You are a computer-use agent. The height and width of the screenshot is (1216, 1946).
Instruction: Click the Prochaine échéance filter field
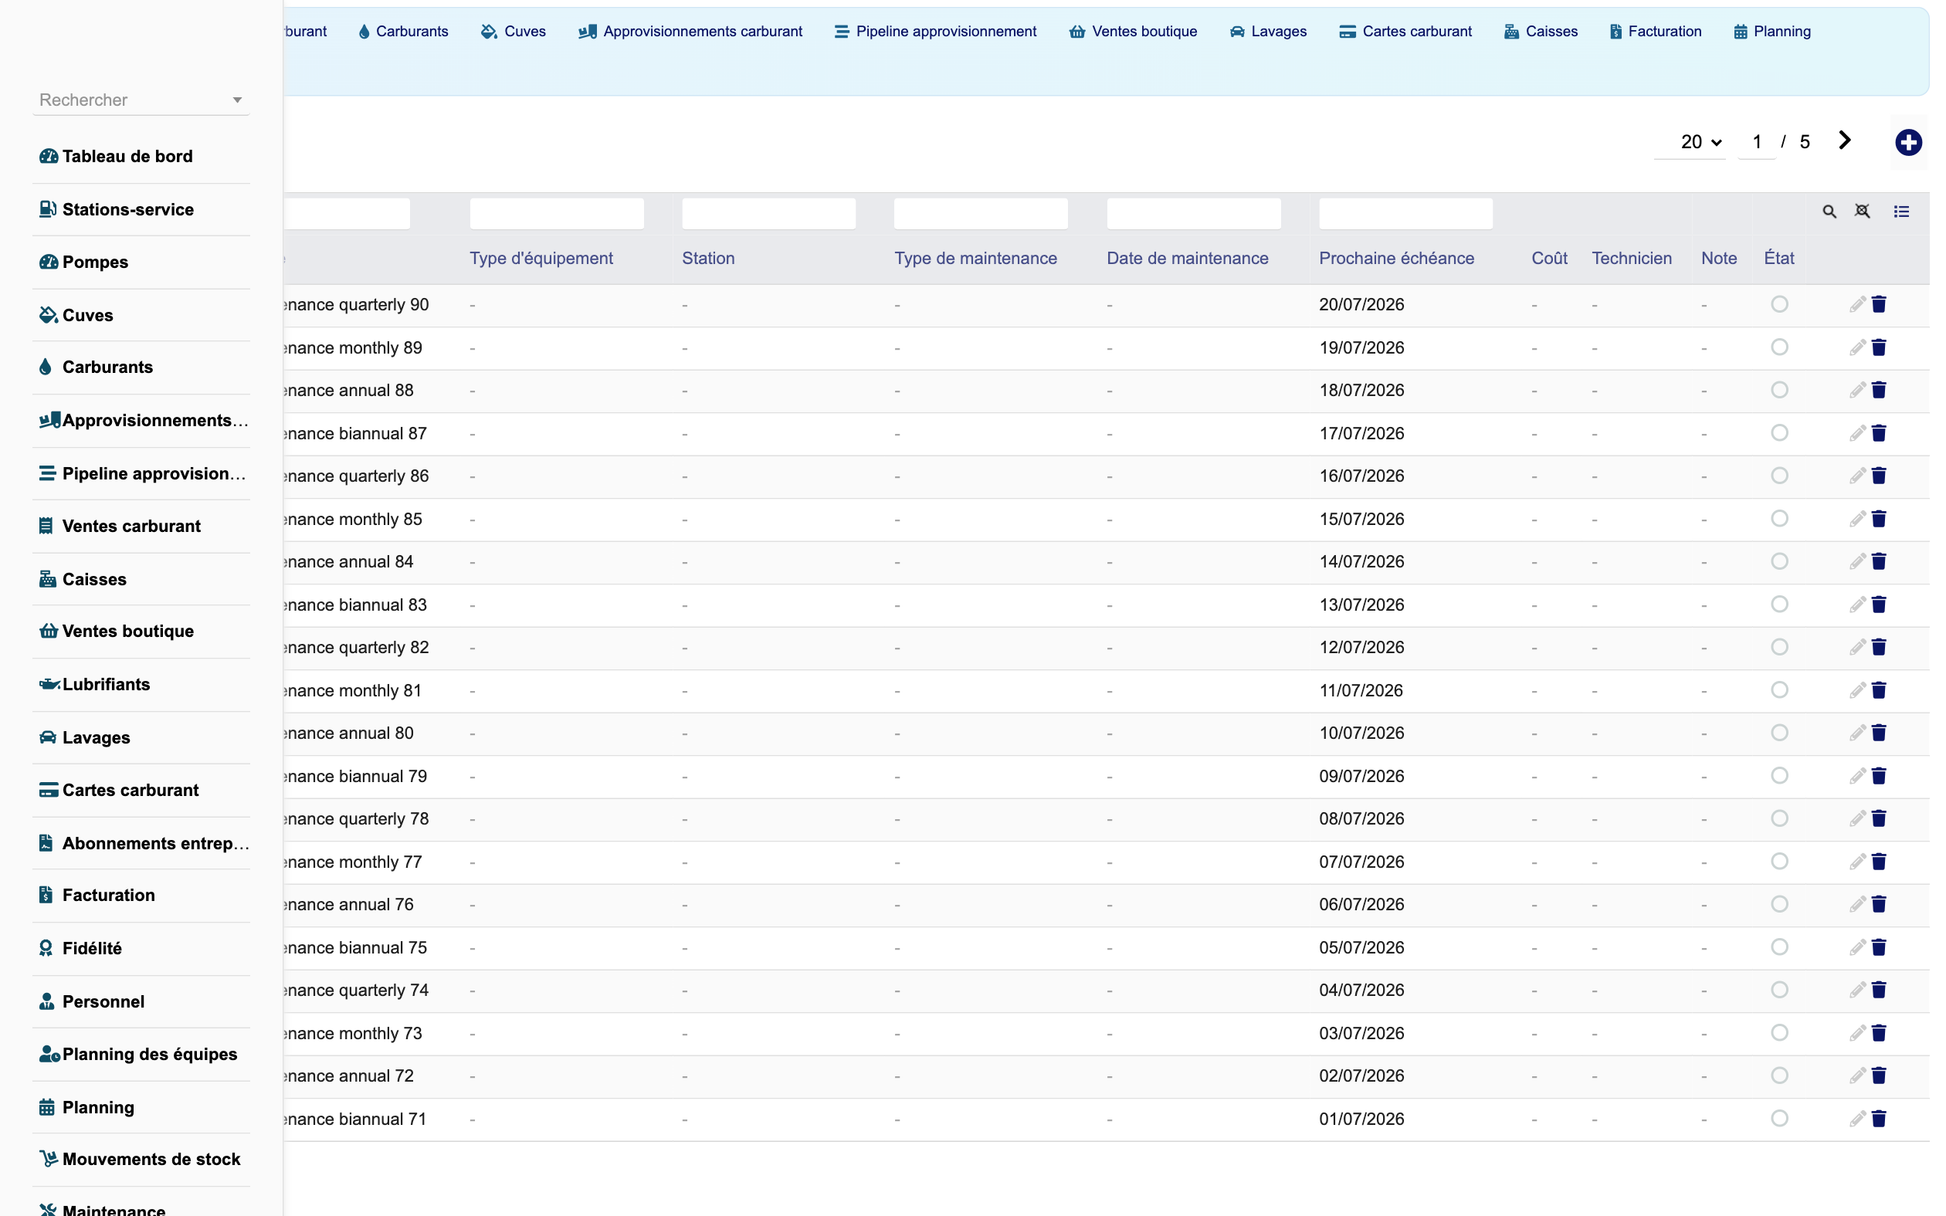1406,213
